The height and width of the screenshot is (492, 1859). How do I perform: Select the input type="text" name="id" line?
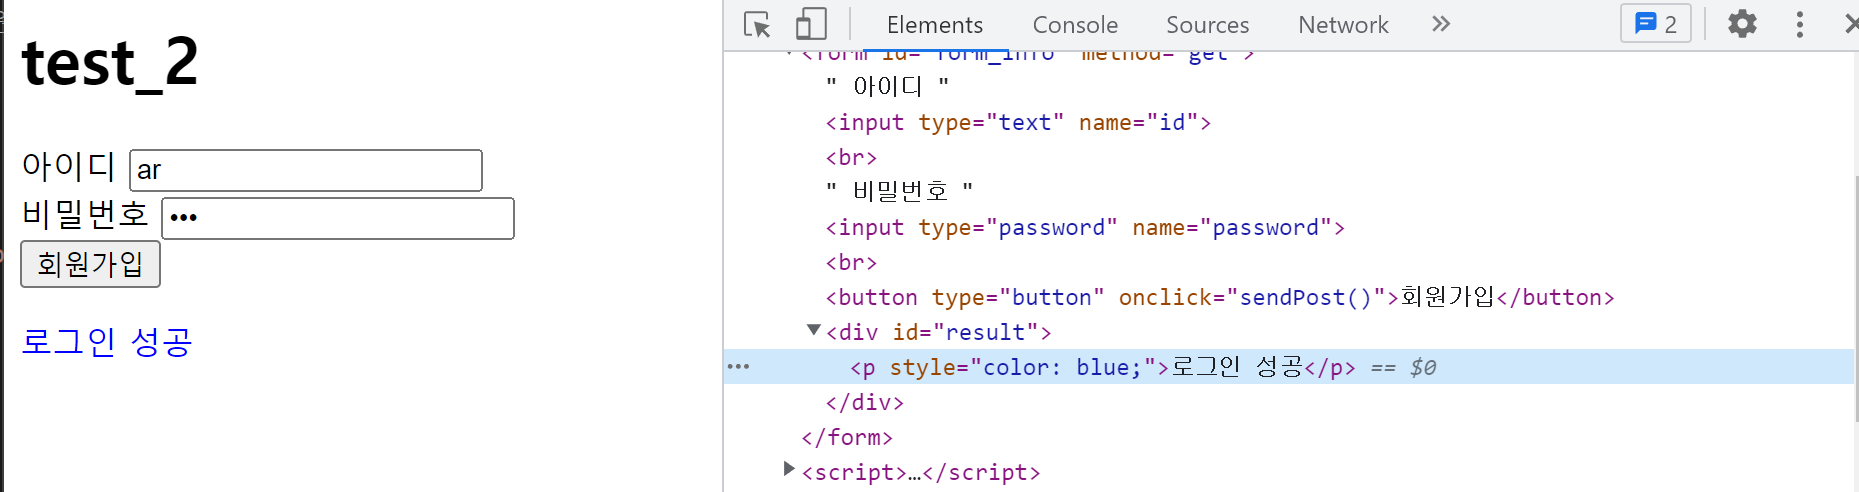1018,122
